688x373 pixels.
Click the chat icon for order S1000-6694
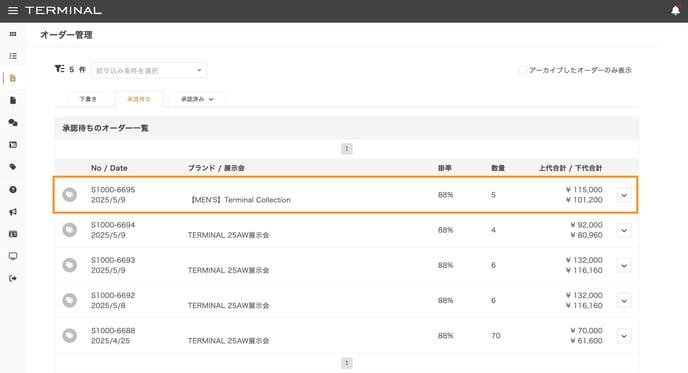69,230
